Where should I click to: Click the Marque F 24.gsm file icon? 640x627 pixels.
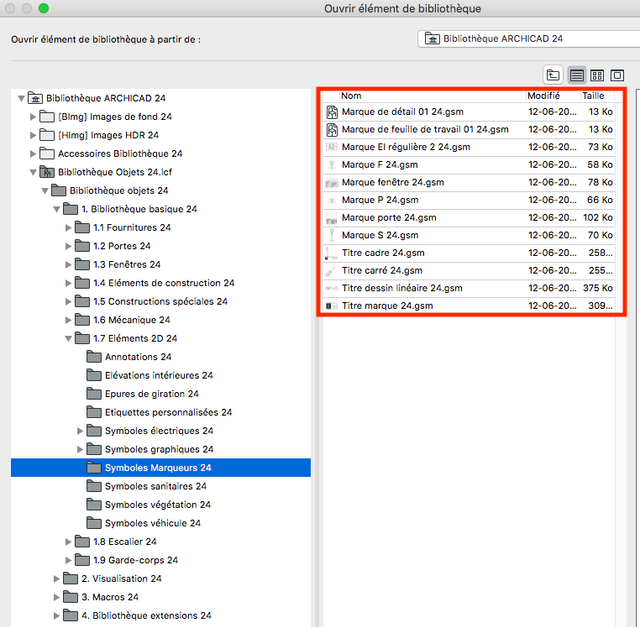click(332, 165)
